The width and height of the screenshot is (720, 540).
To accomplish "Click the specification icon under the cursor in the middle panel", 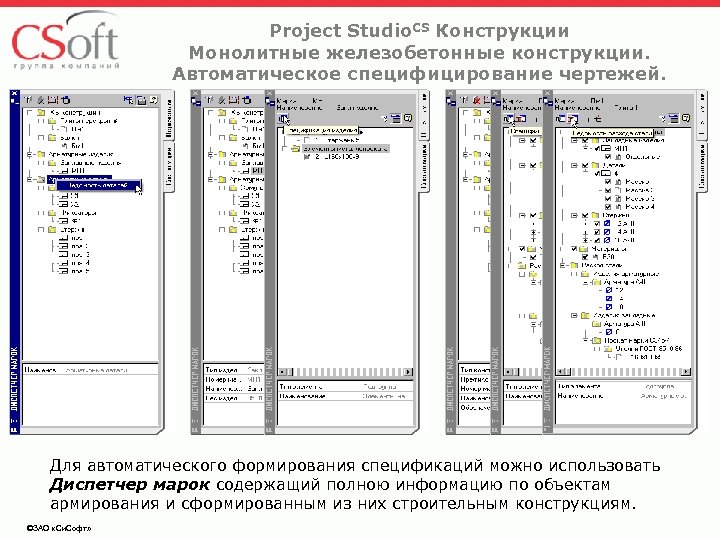I will pyautogui.click(x=282, y=119).
